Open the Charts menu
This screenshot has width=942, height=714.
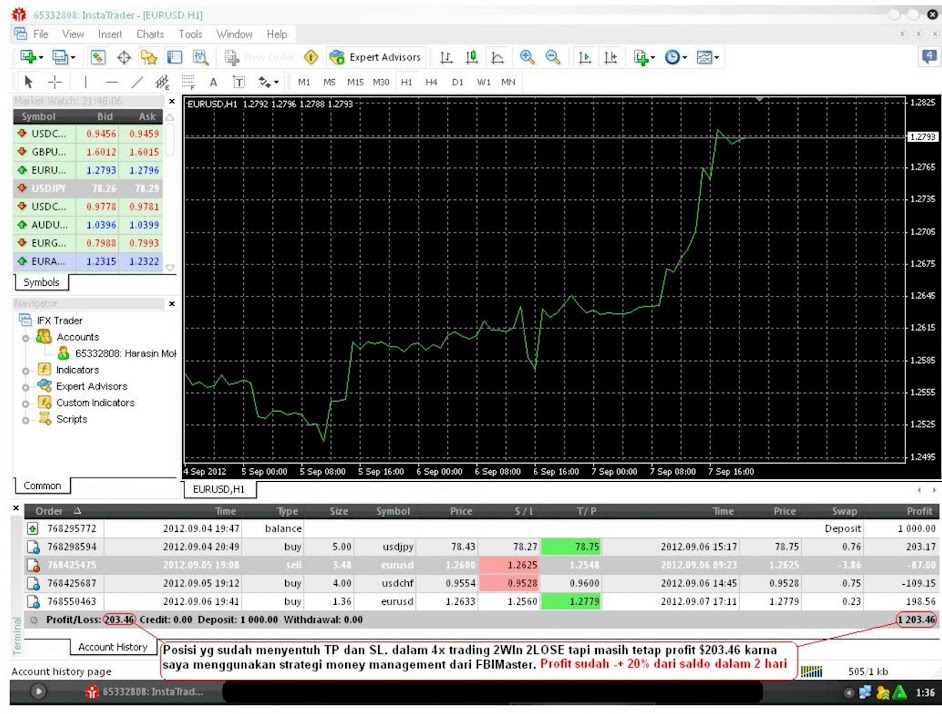pyautogui.click(x=150, y=34)
